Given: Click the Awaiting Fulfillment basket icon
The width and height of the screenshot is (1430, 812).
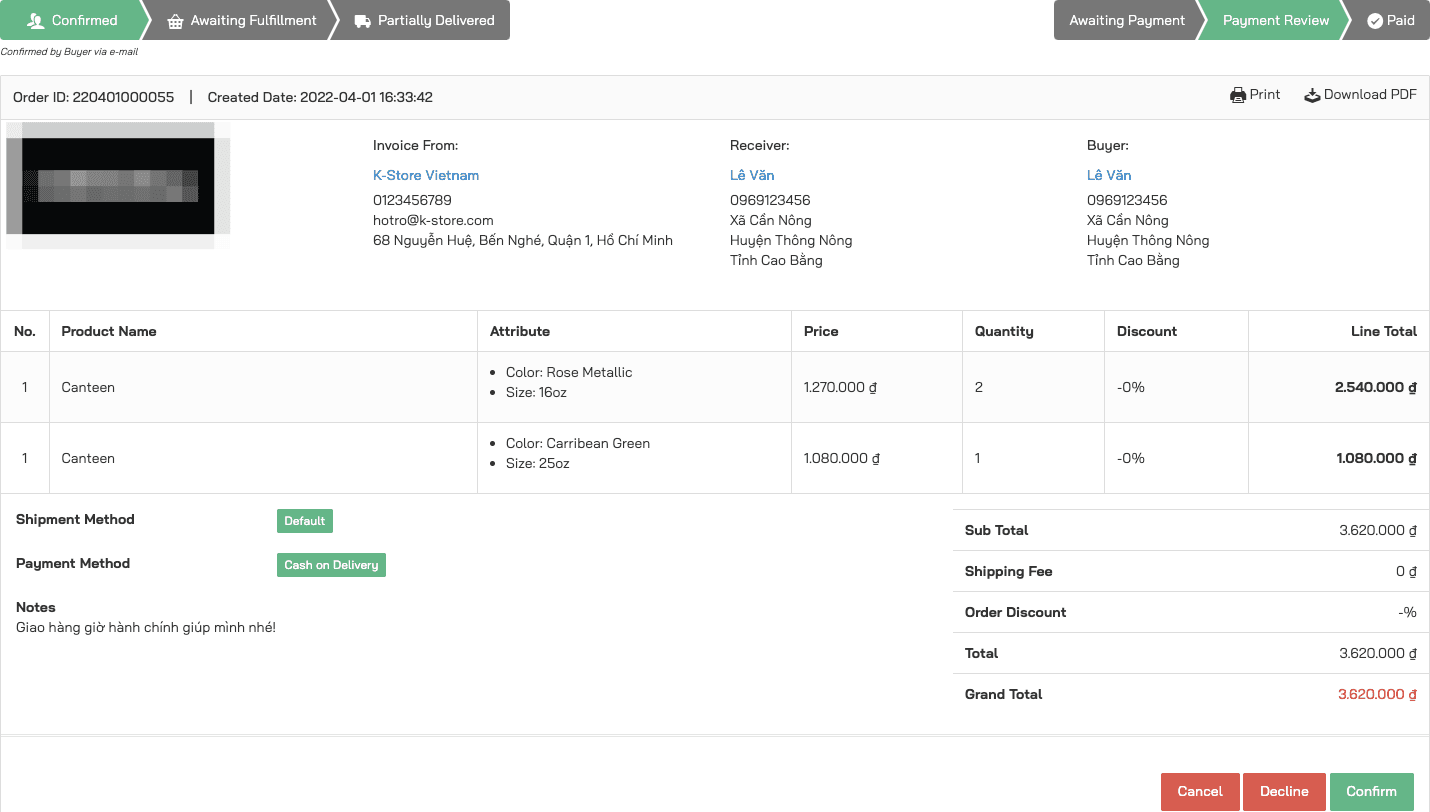Looking at the screenshot, I should [x=175, y=21].
